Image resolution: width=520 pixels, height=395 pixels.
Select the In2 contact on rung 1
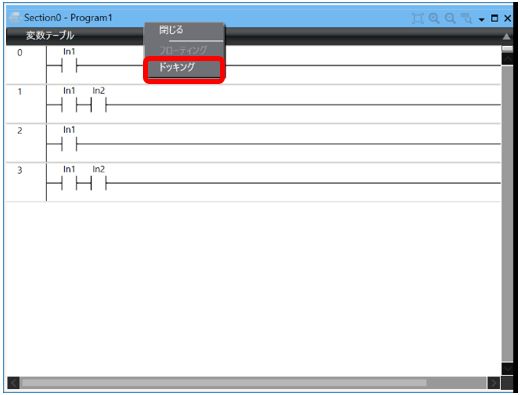pyautogui.click(x=98, y=104)
